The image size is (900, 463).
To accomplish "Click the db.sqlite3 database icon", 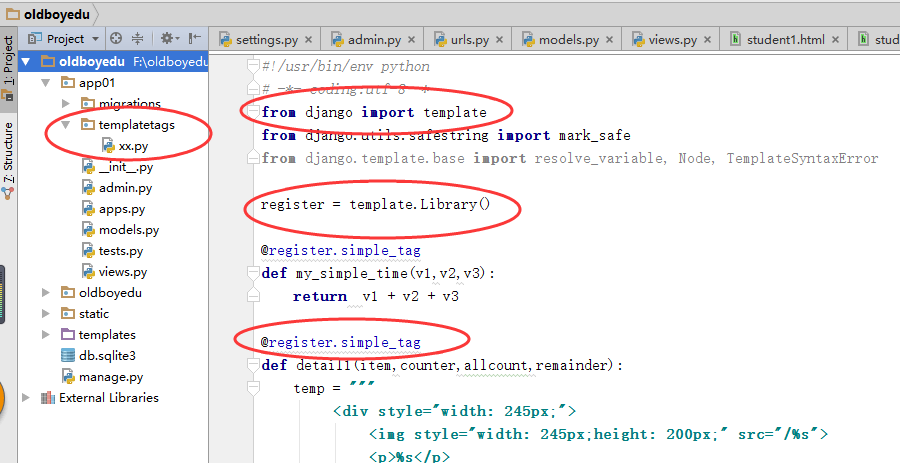I will [x=68, y=356].
